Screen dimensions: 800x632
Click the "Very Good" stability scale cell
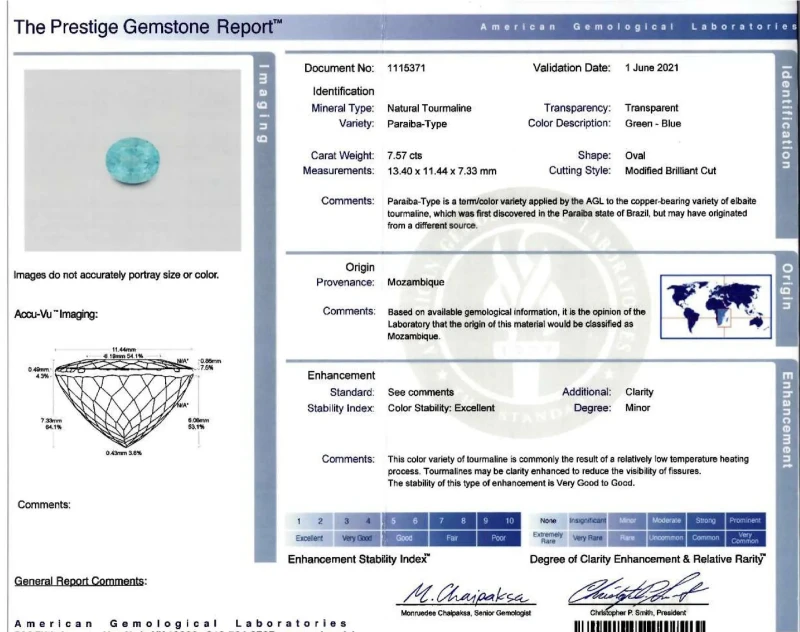pyautogui.click(x=357, y=538)
